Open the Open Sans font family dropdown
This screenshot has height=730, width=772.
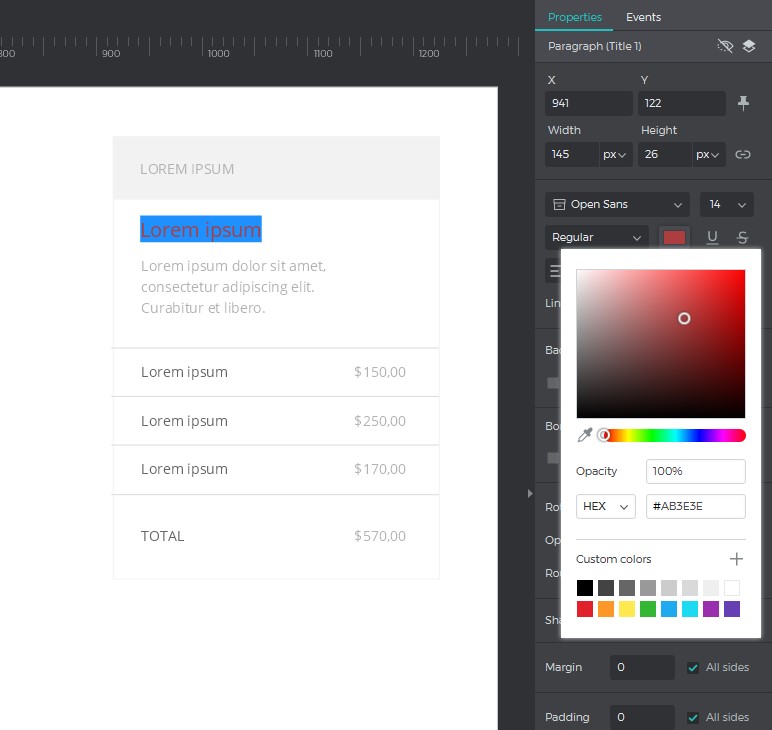617,204
